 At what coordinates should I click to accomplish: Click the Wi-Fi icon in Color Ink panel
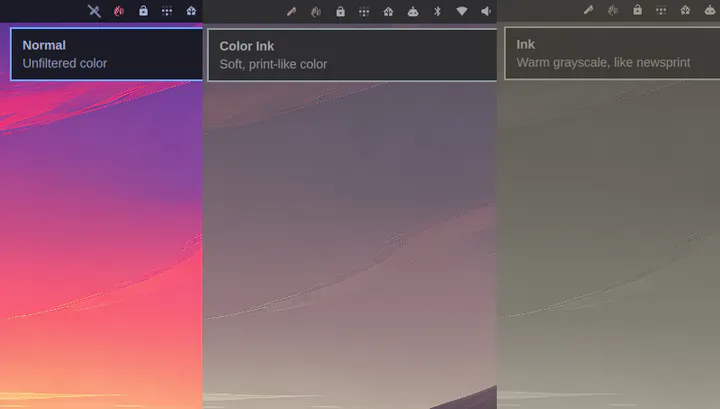pyautogui.click(x=461, y=11)
